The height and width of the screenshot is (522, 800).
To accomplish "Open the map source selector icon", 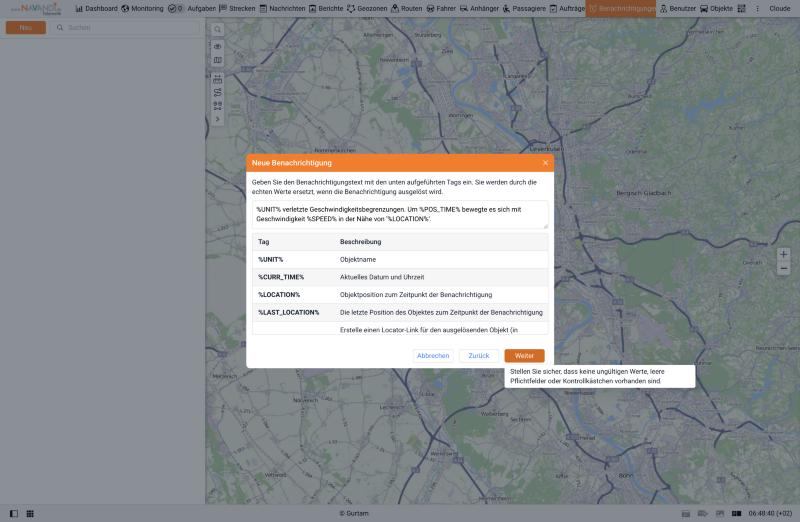I will 217,60.
